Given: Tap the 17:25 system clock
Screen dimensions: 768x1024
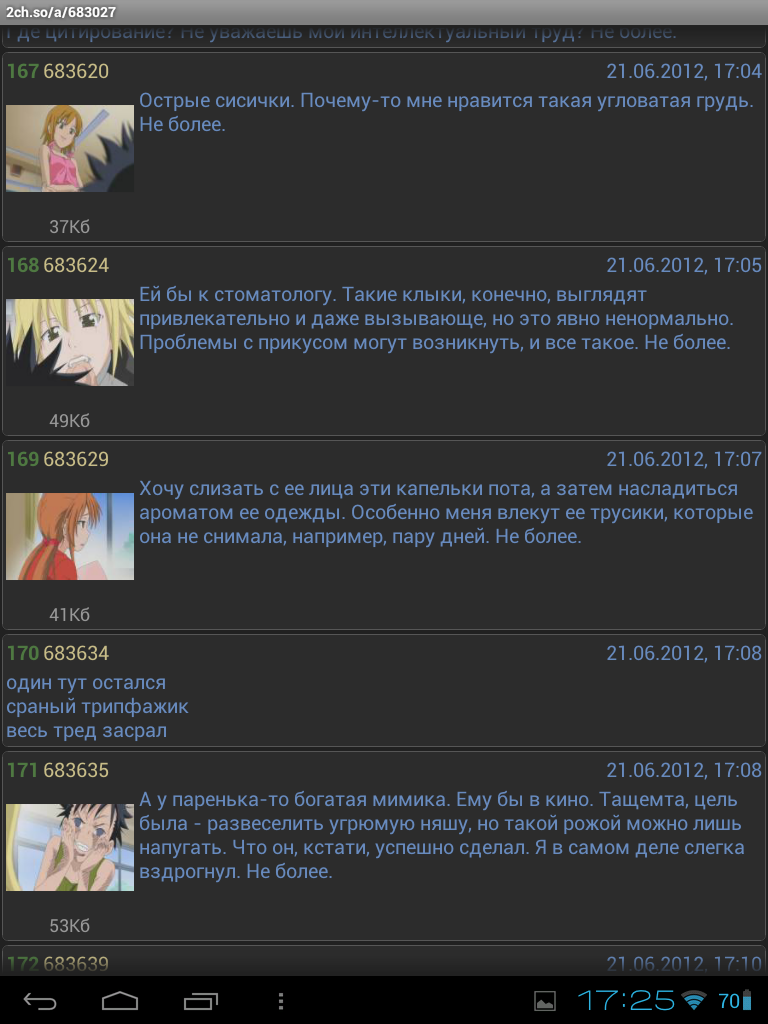Looking at the screenshot, I should (x=626, y=1000).
